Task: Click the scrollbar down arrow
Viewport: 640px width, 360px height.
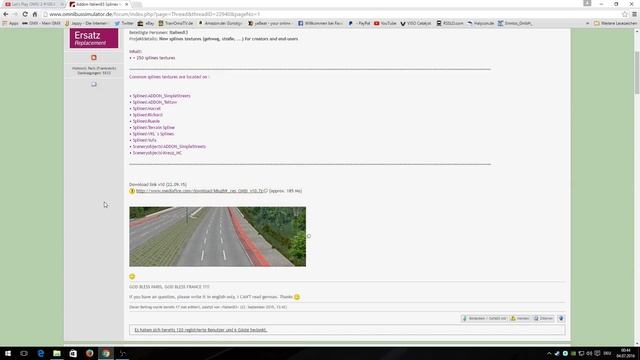Action: coord(637,343)
